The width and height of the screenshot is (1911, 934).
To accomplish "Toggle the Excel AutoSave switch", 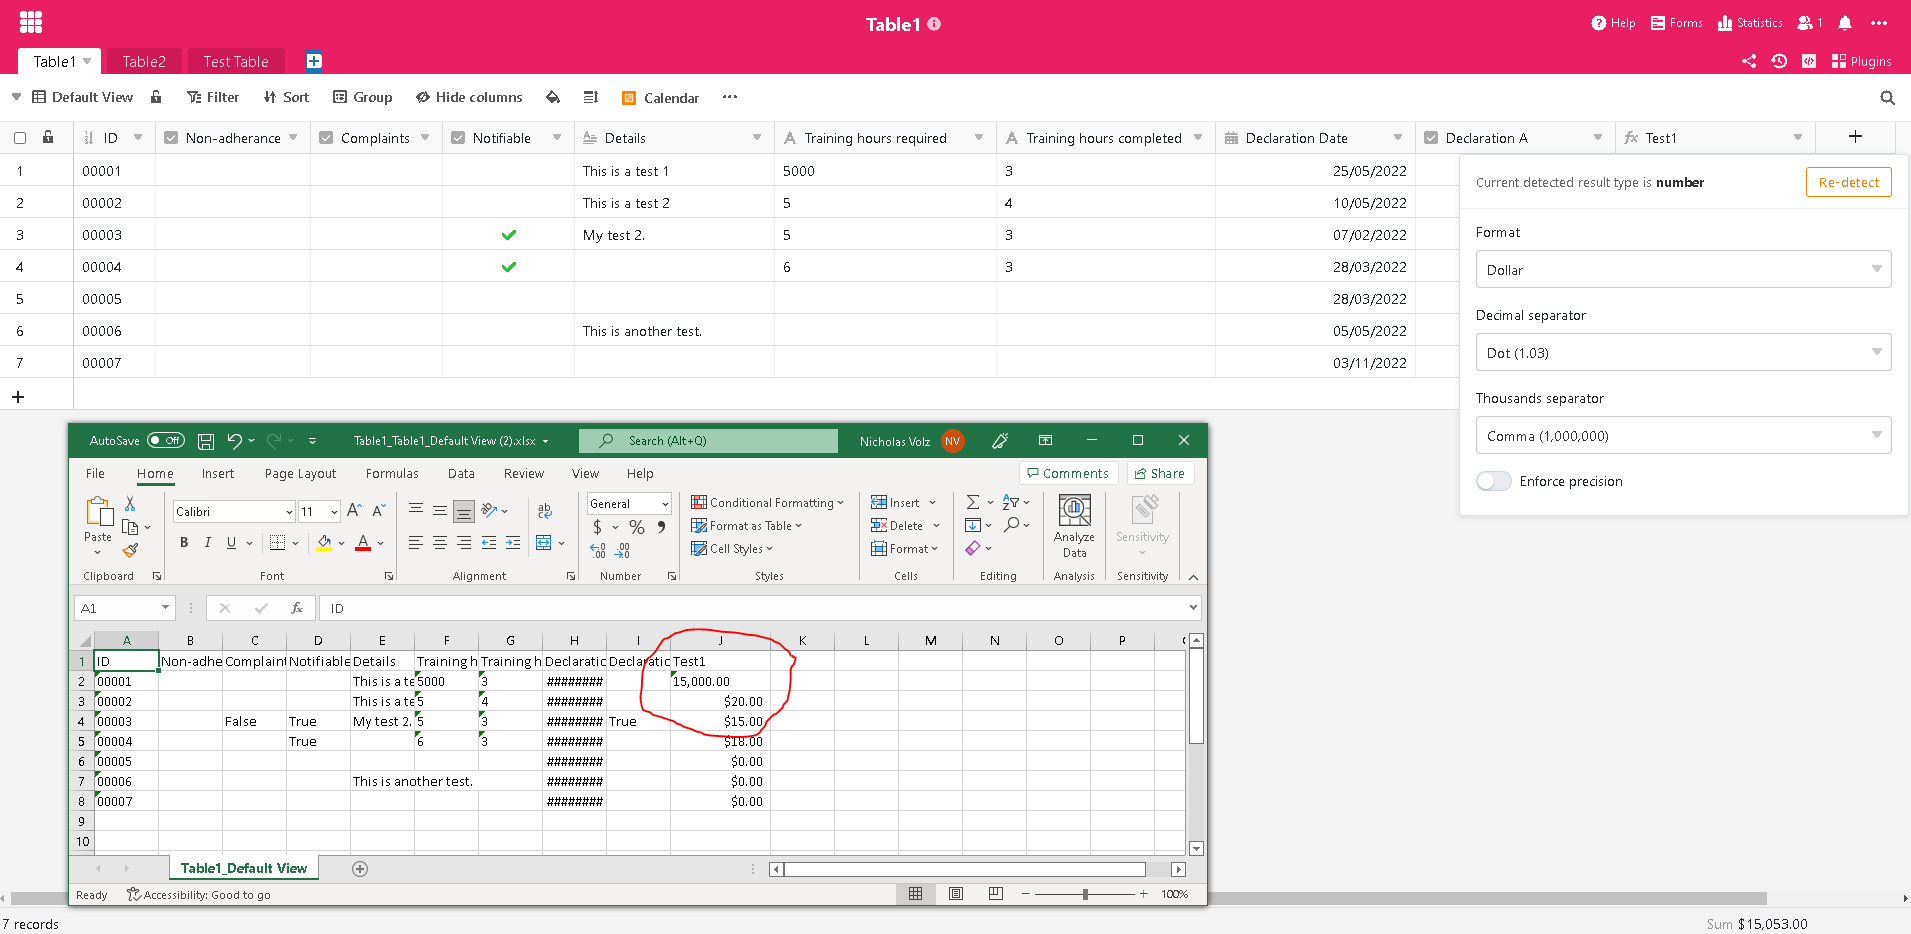I will [165, 441].
